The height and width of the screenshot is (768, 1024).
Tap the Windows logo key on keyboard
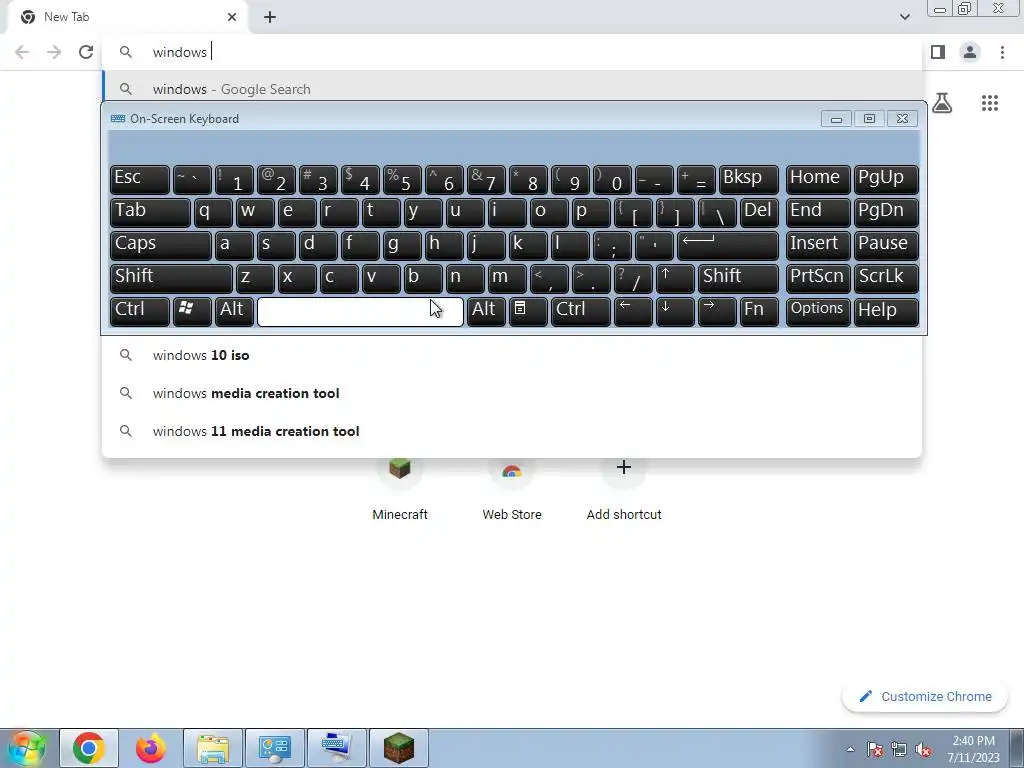[x=192, y=312]
